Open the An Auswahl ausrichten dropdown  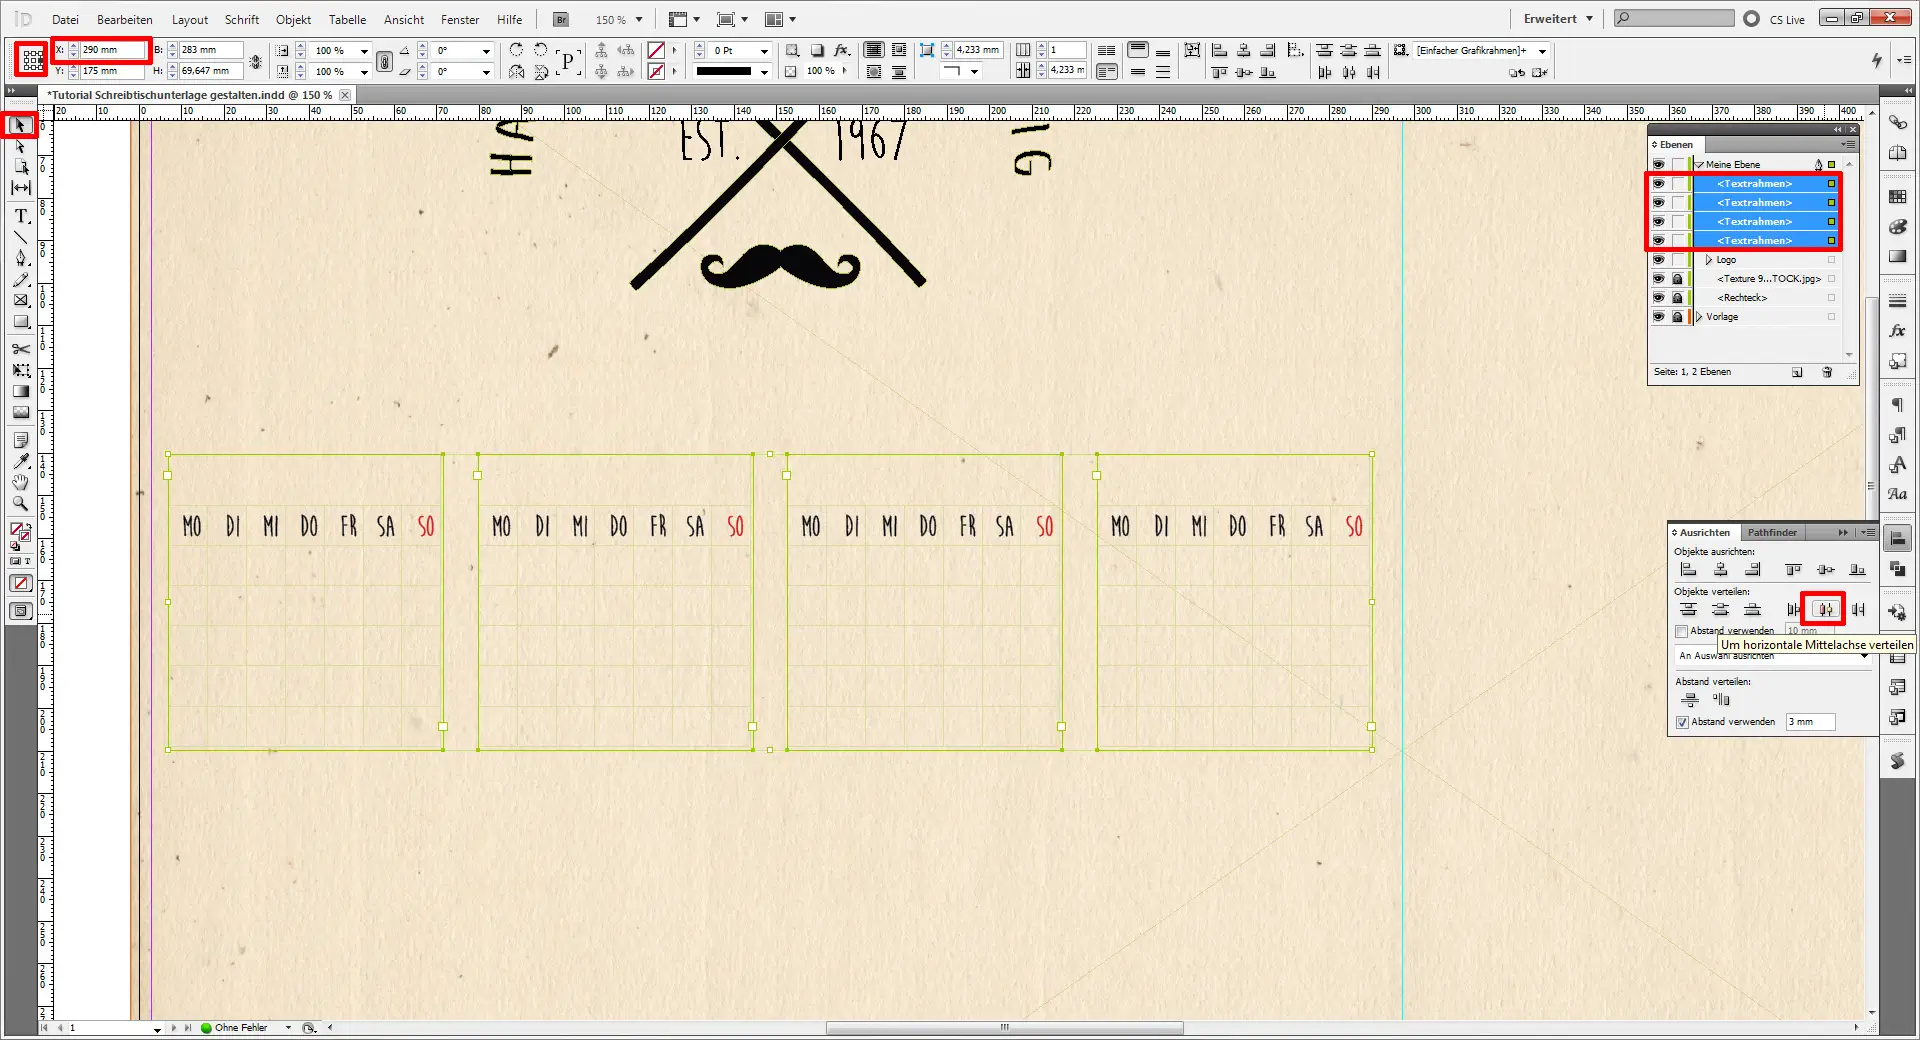point(1864,656)
